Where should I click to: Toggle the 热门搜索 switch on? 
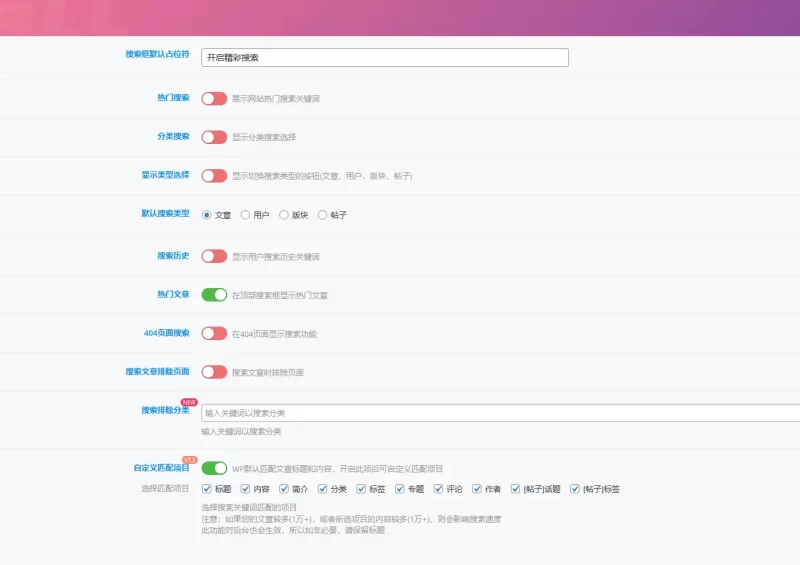tap(214, 99)
